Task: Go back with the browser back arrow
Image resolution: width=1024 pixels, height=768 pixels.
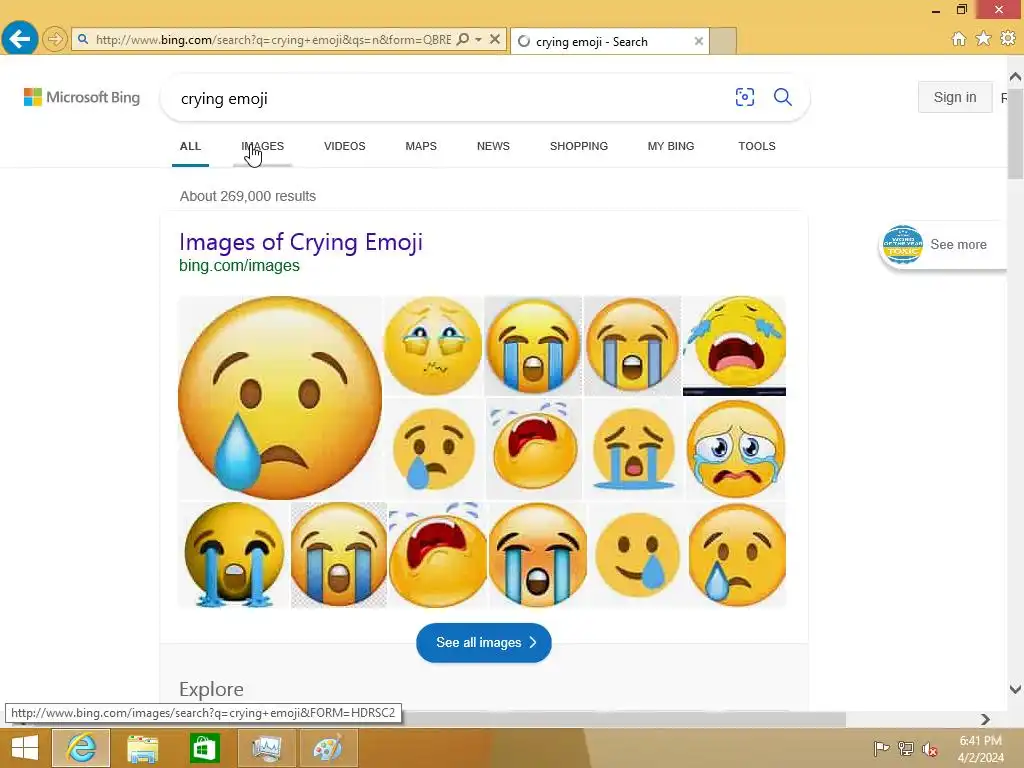Action: pos(20,39)
